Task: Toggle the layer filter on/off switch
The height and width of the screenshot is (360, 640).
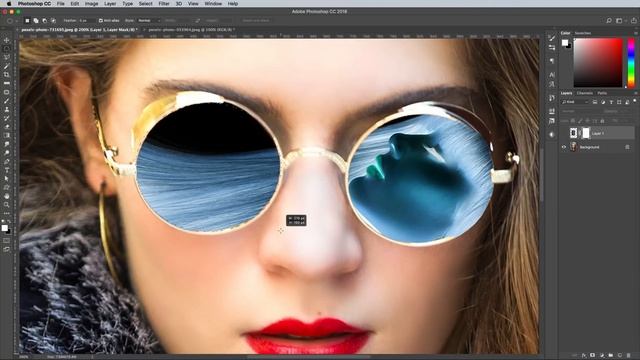Action: pos(635,101)
